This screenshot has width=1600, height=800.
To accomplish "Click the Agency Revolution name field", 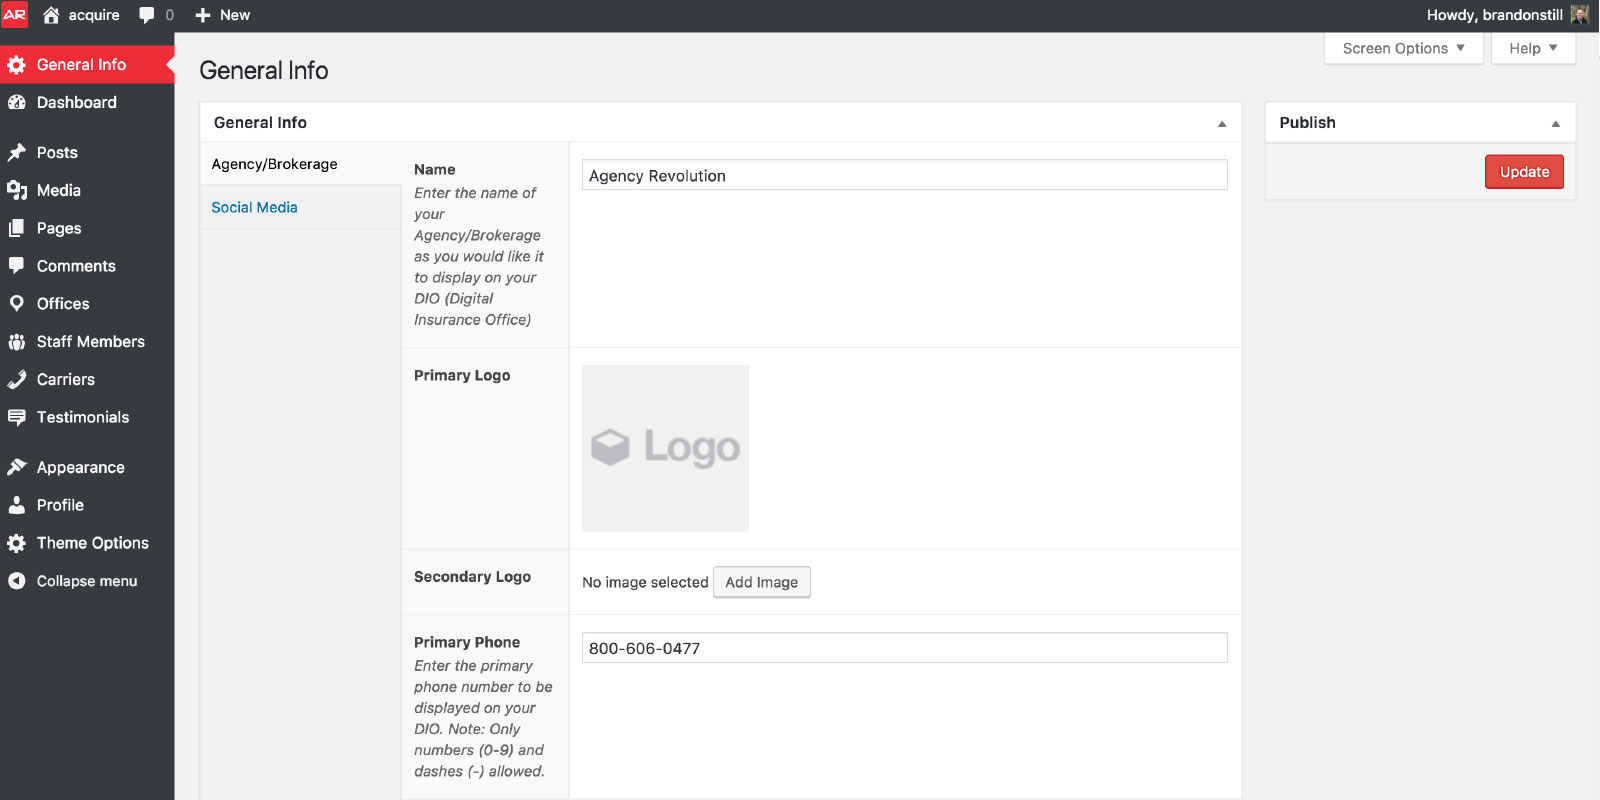I will pos(904,175).
